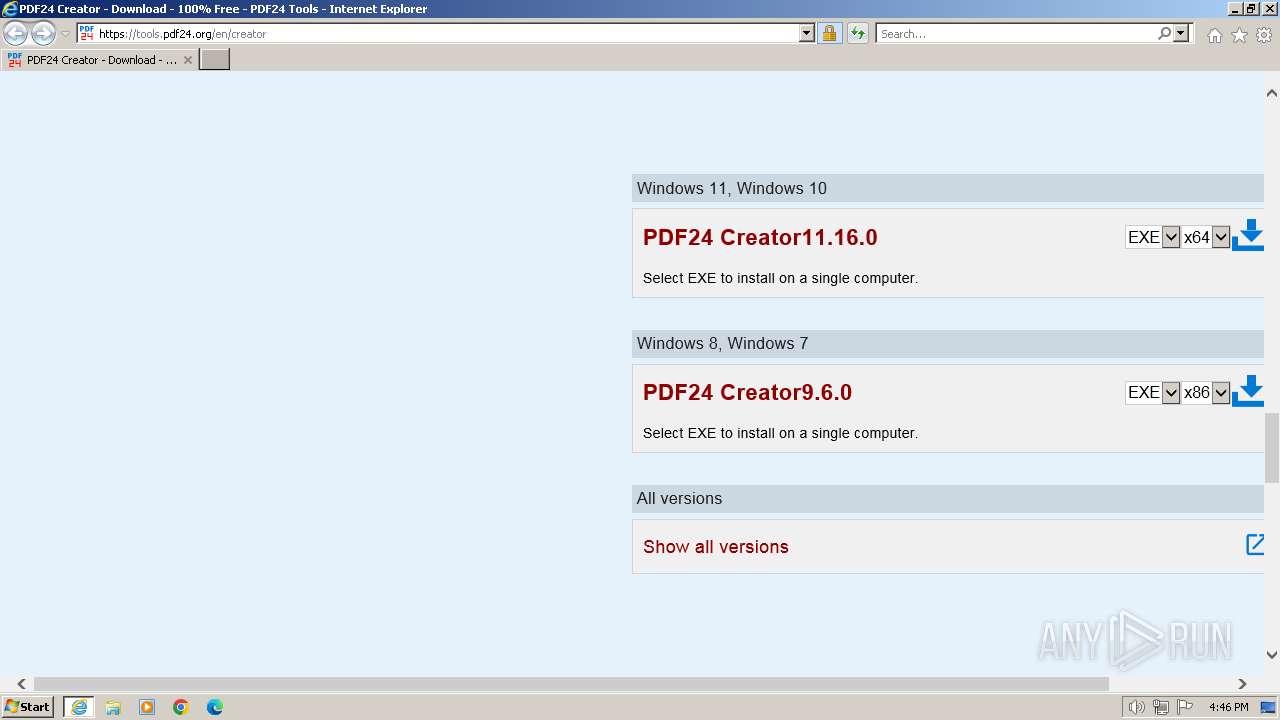Launch Google Chrome from the taskbar
The height and width of the screenshot is (720, 1280).
click(181, 707)
